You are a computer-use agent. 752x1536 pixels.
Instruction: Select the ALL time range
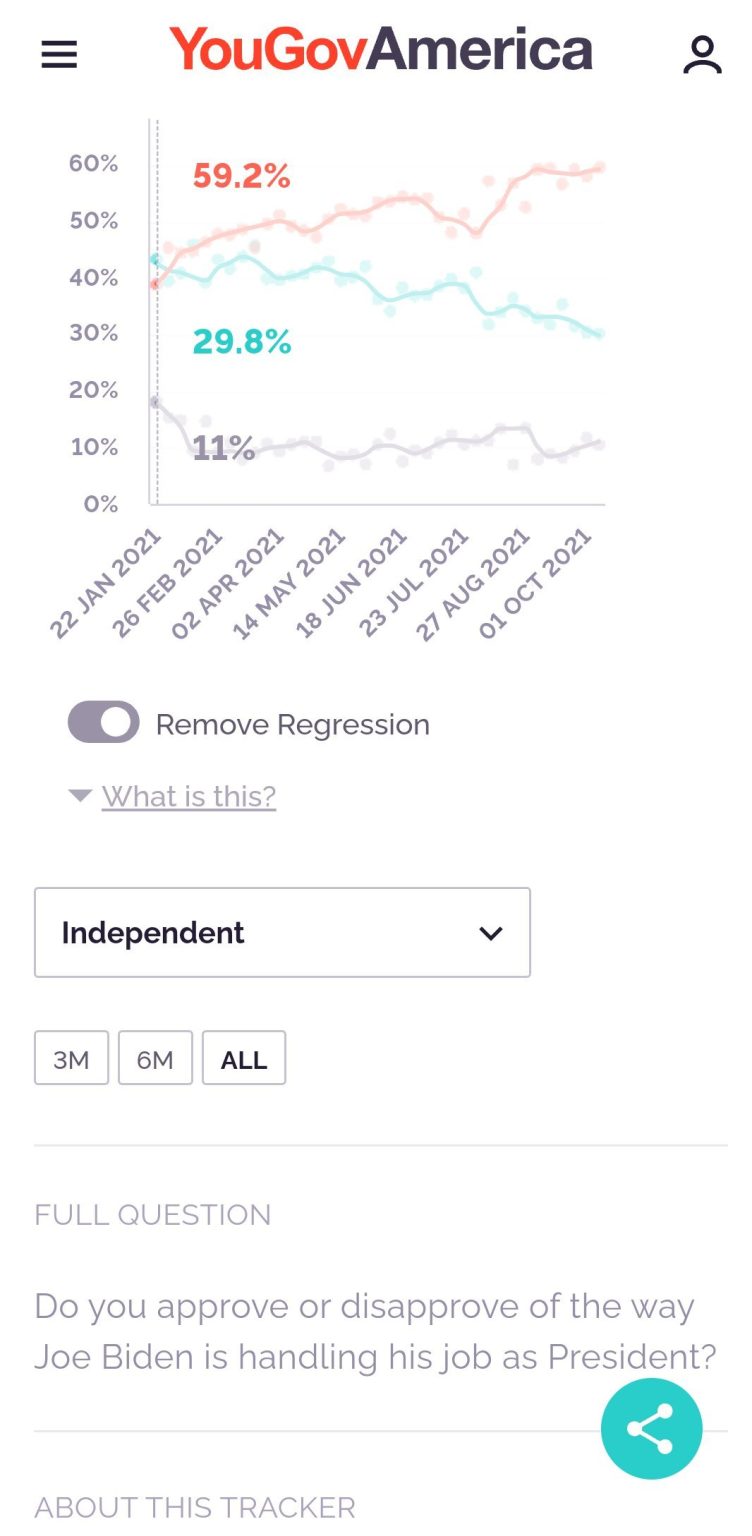[x=244, y=1059]
